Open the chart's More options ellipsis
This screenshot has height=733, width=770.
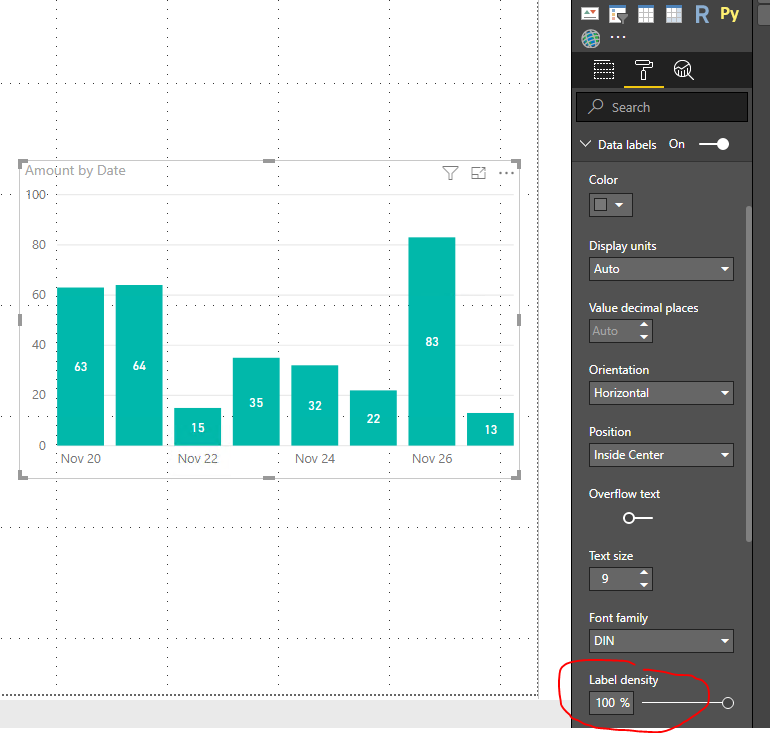[x=506, y=173]
